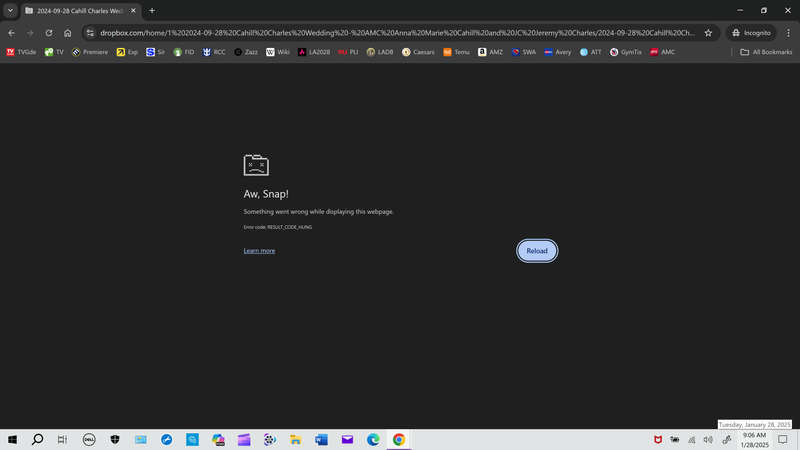Open a new tab with plus button
This screenshot has height=450, width=800.
coord(152,10)
